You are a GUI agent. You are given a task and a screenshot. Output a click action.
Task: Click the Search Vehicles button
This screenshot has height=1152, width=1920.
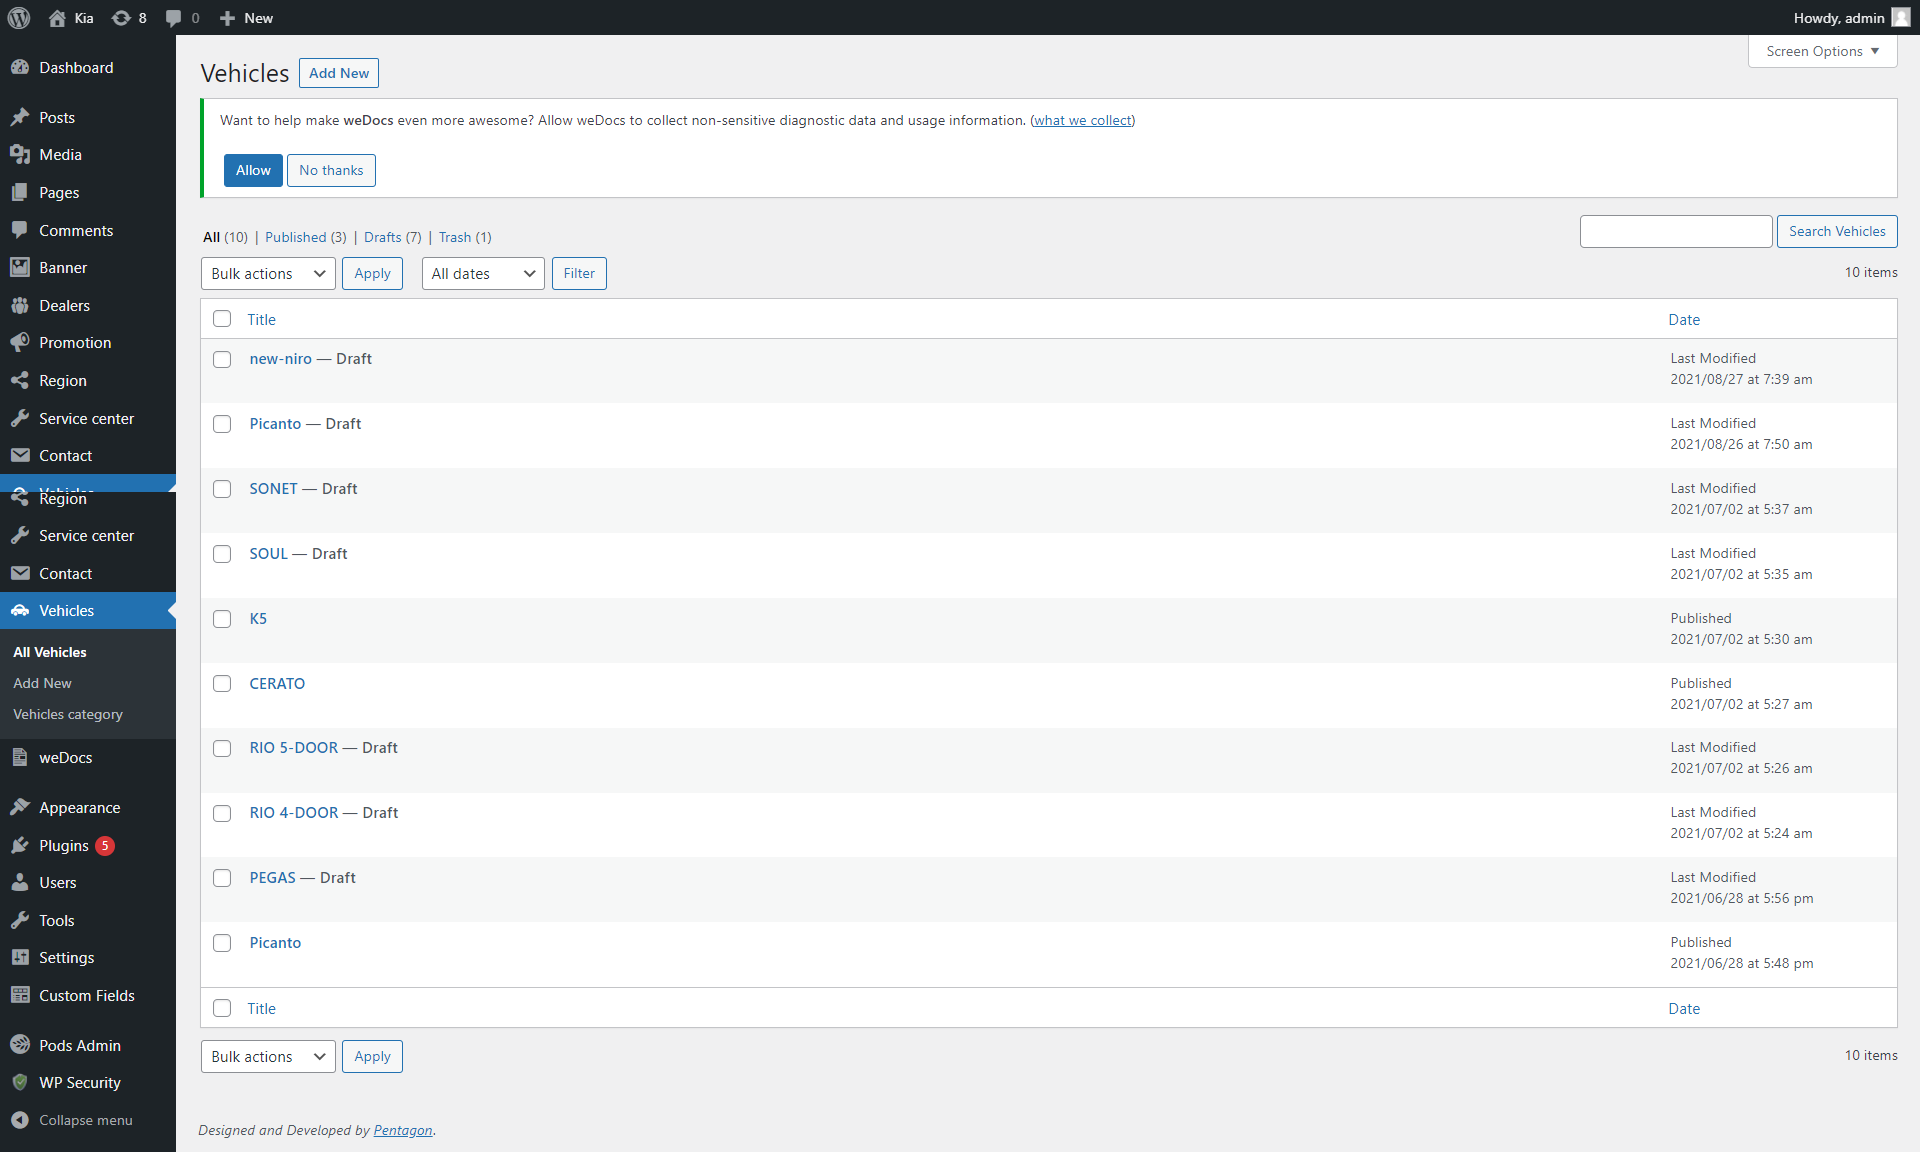point(1837,231)
